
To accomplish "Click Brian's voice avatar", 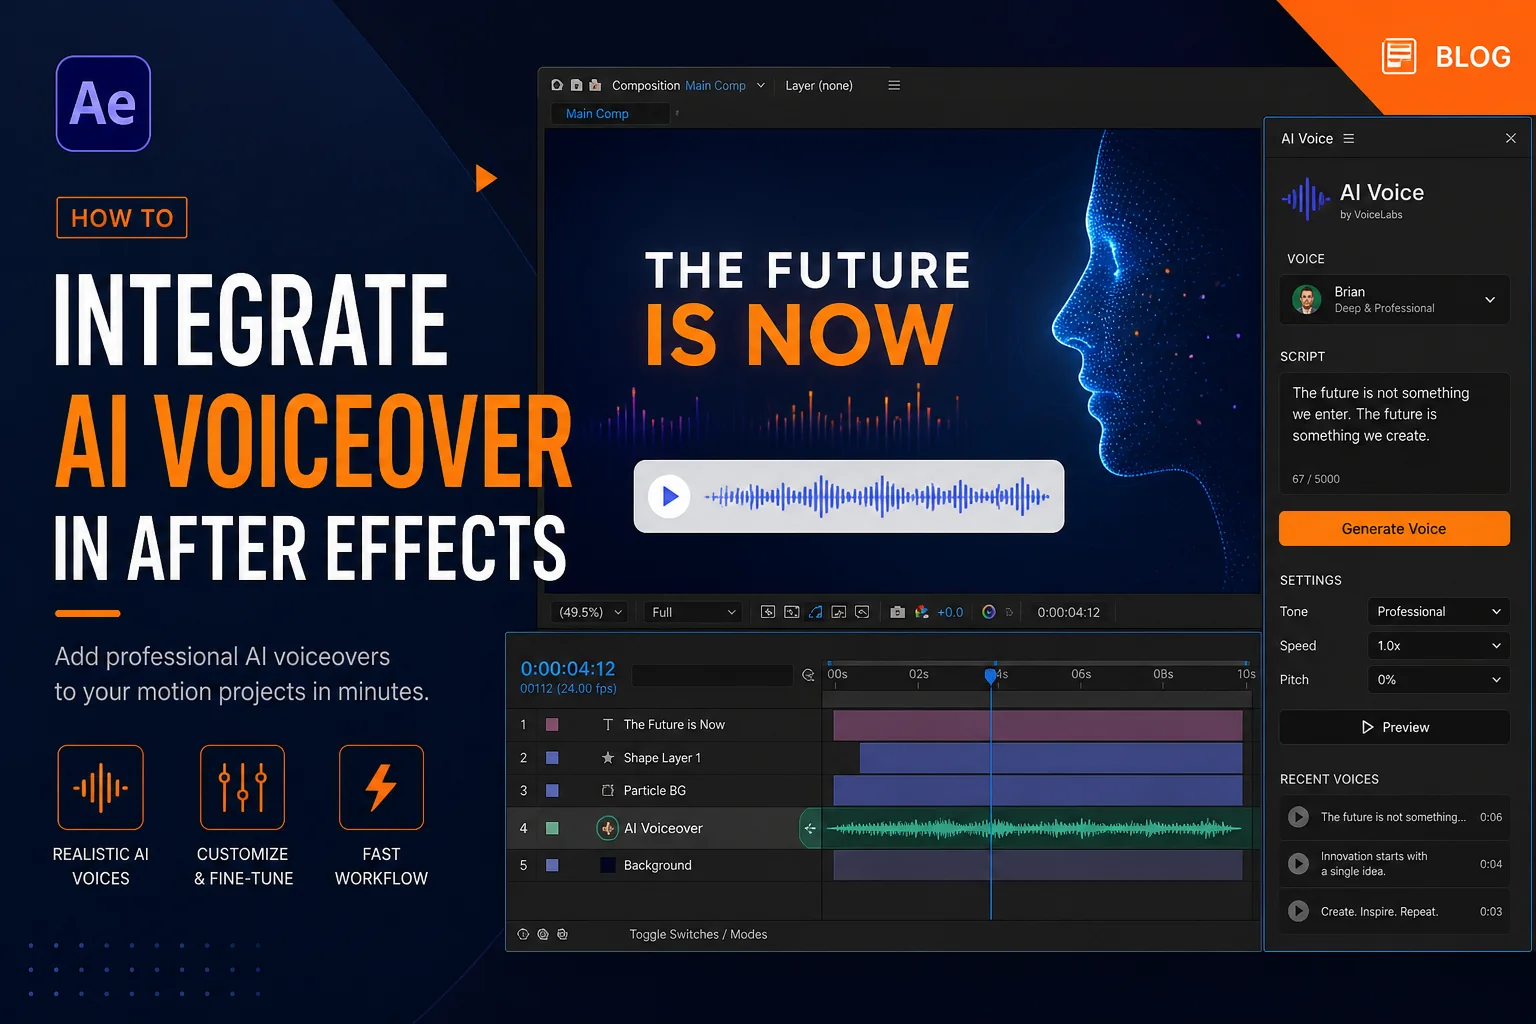I will coord(1306,299).
